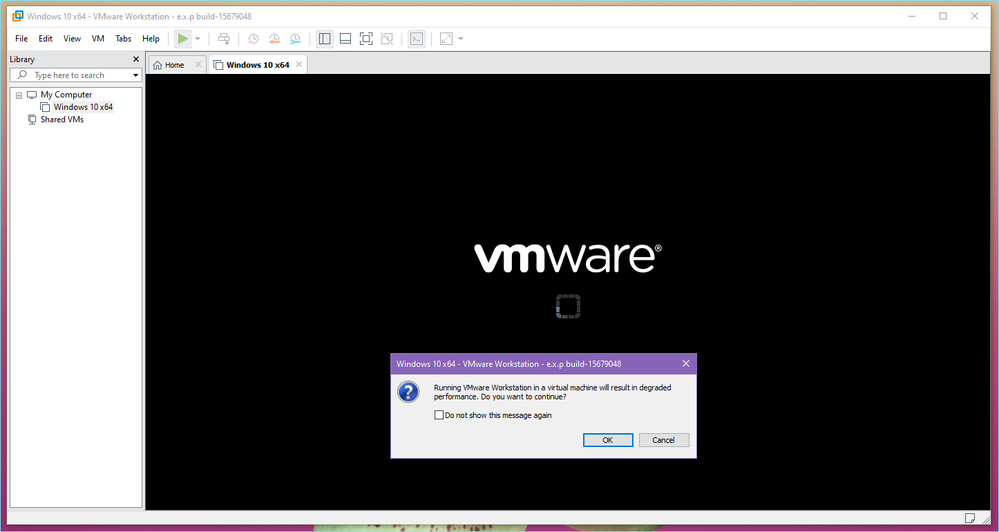Screen dimensions: 999x532
Task: Open the stretch display dropdown arrow
Action: [x=461, y=39]
